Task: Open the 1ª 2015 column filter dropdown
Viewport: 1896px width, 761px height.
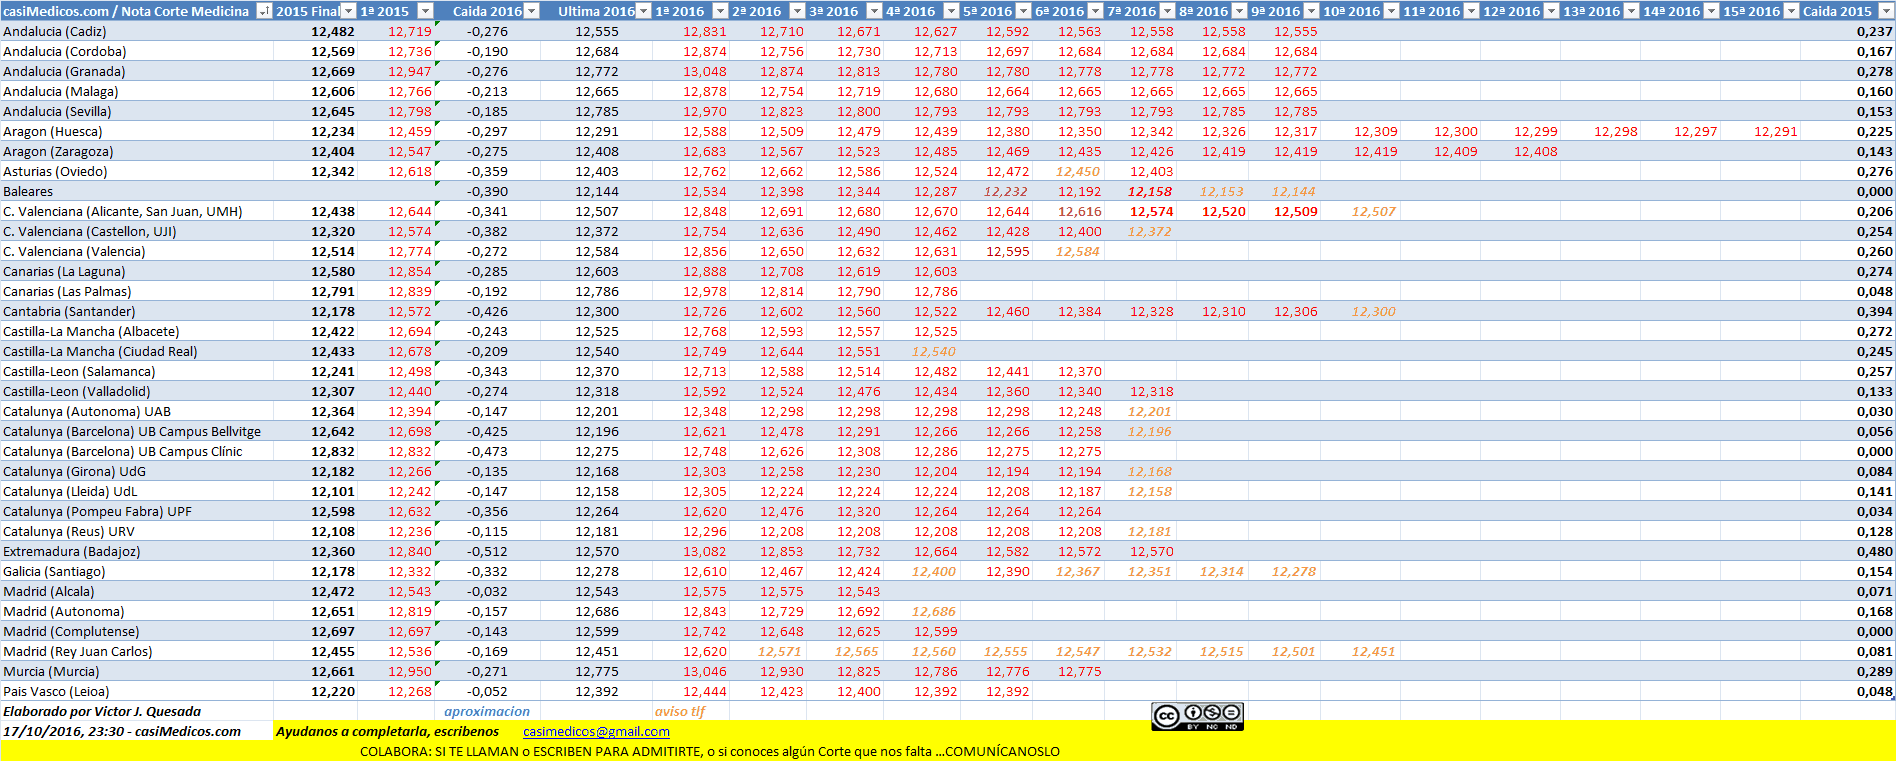Action: (x=426, y=11)
